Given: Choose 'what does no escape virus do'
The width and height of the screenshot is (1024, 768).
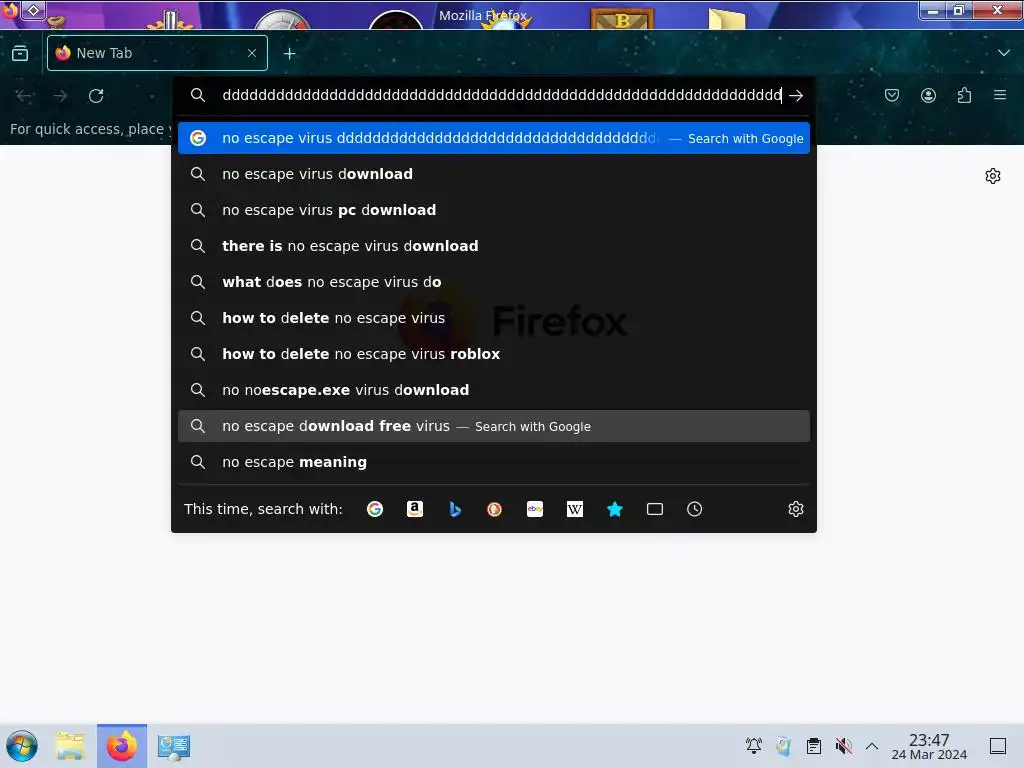Looking at the screenshot, I should click(494, 282).
